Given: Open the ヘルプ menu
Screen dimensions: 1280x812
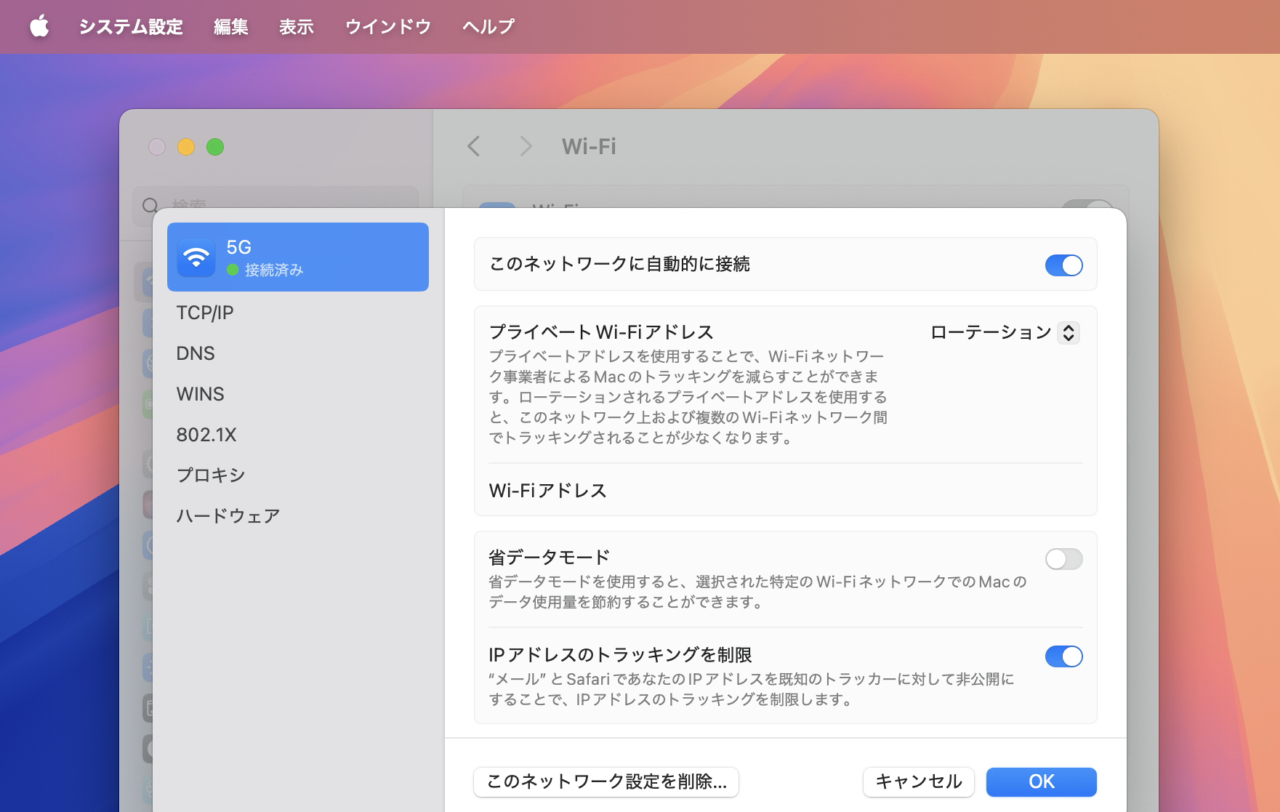Looking at the screenshot, I should tap(488, 27).
